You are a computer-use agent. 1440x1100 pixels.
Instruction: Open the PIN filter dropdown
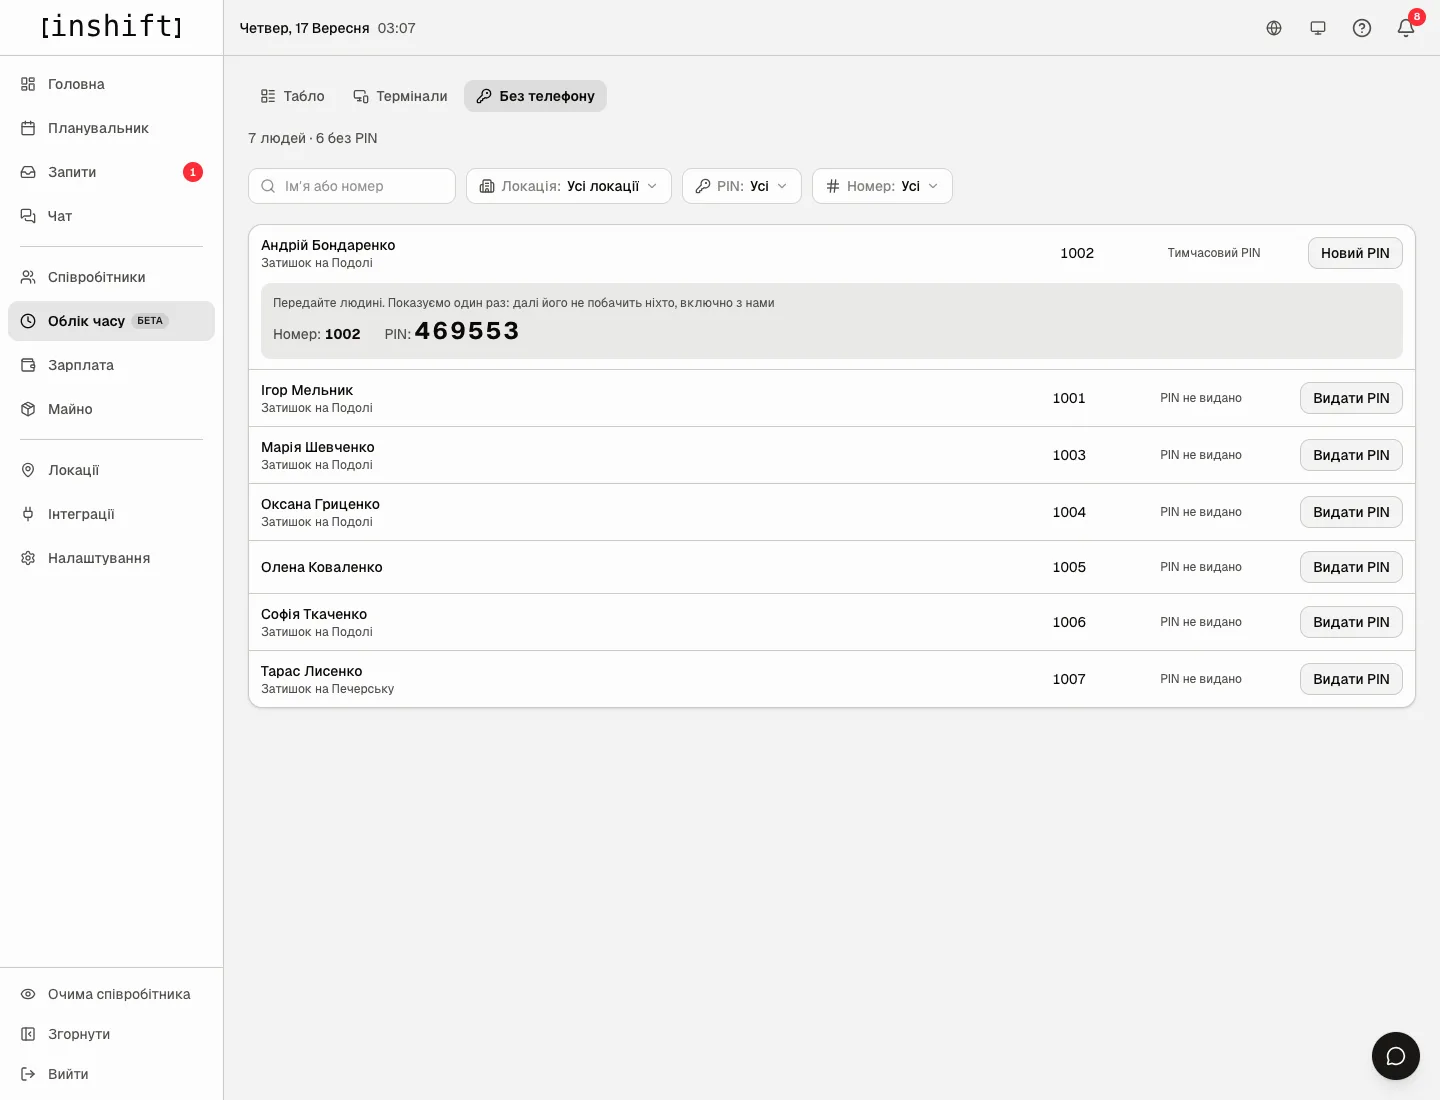(742, 186)
